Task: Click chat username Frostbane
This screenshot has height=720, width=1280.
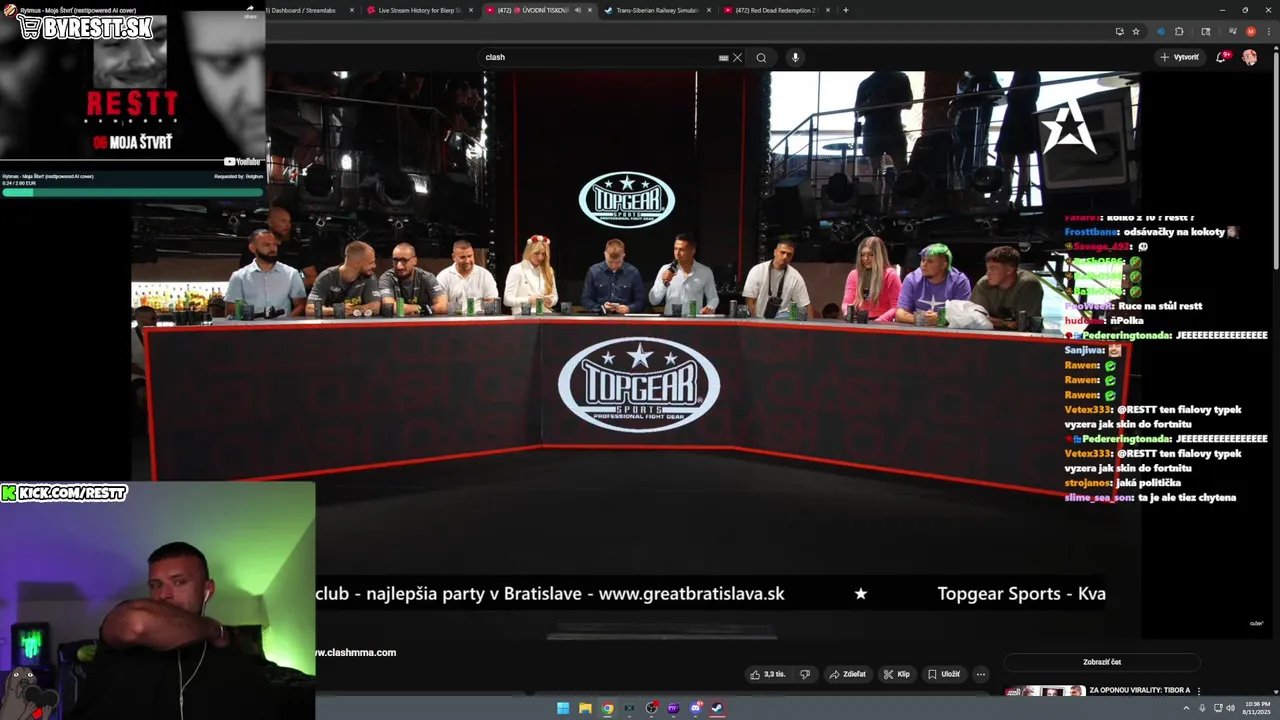Action: (1092, 231)
